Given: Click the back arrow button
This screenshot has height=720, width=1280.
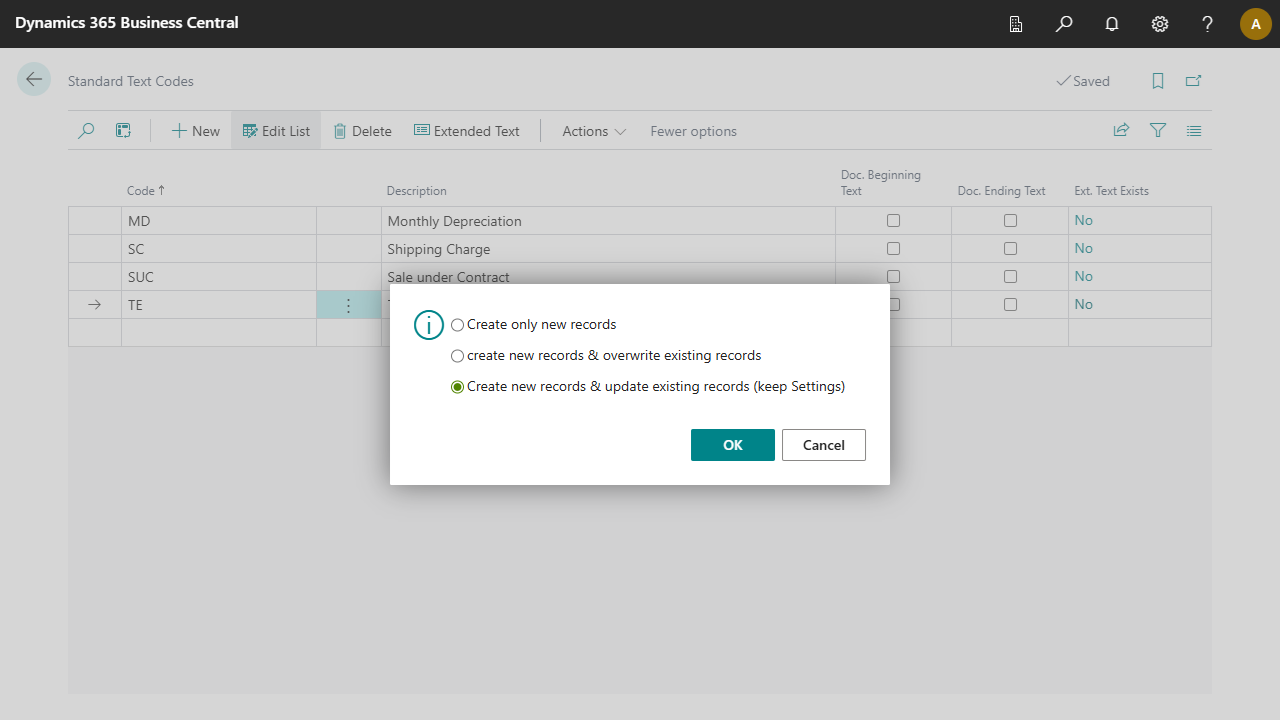Looking at the screenshot, I should [x=34, y=80].
